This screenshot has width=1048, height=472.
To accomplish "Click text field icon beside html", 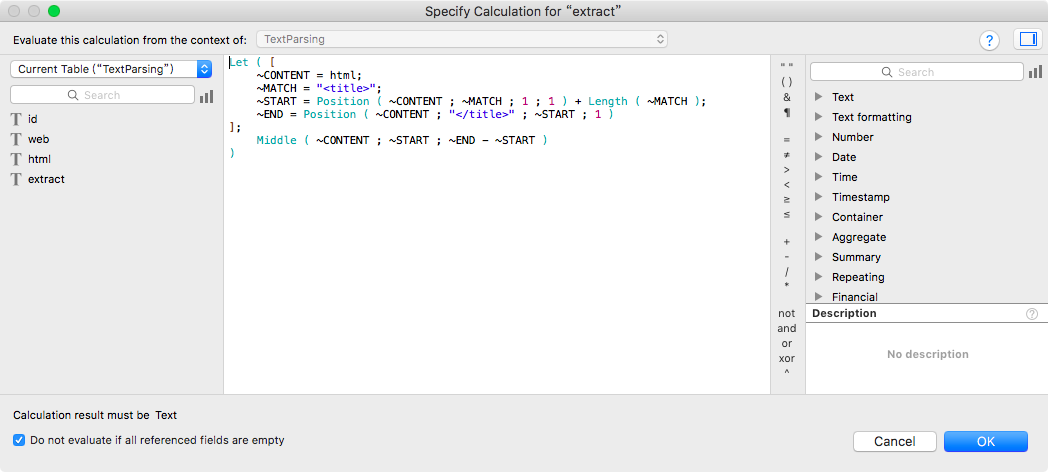I will (16, 160).
